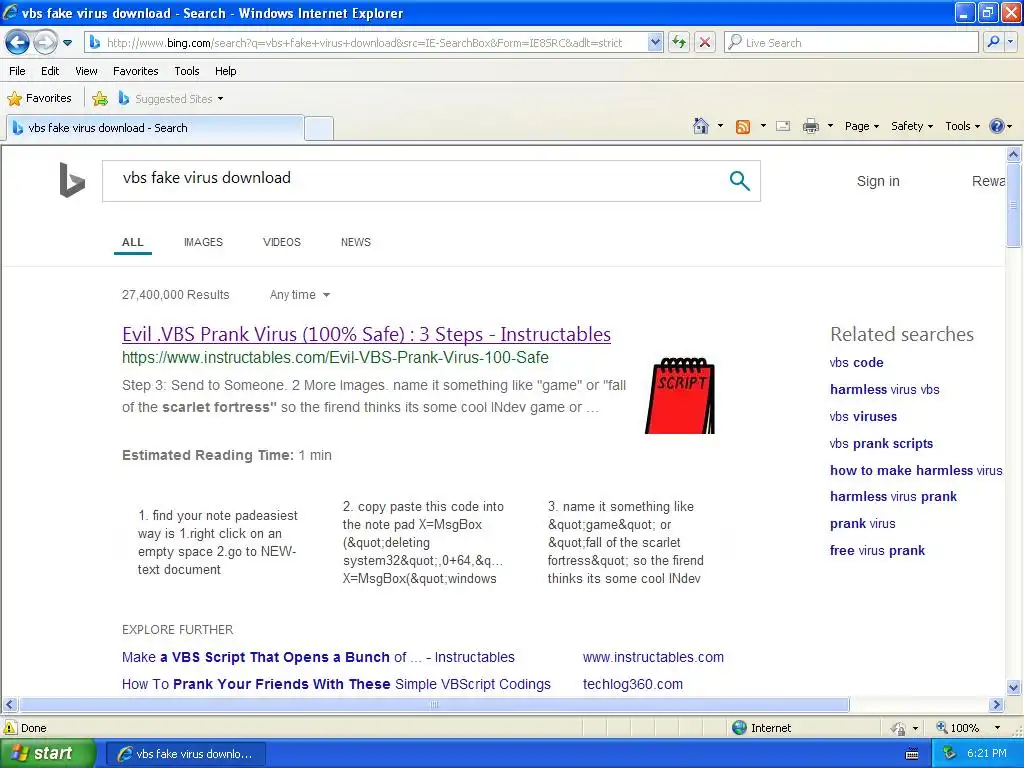Switch to the IMAGES tab

pyautogui.click(x=203, y=242)
